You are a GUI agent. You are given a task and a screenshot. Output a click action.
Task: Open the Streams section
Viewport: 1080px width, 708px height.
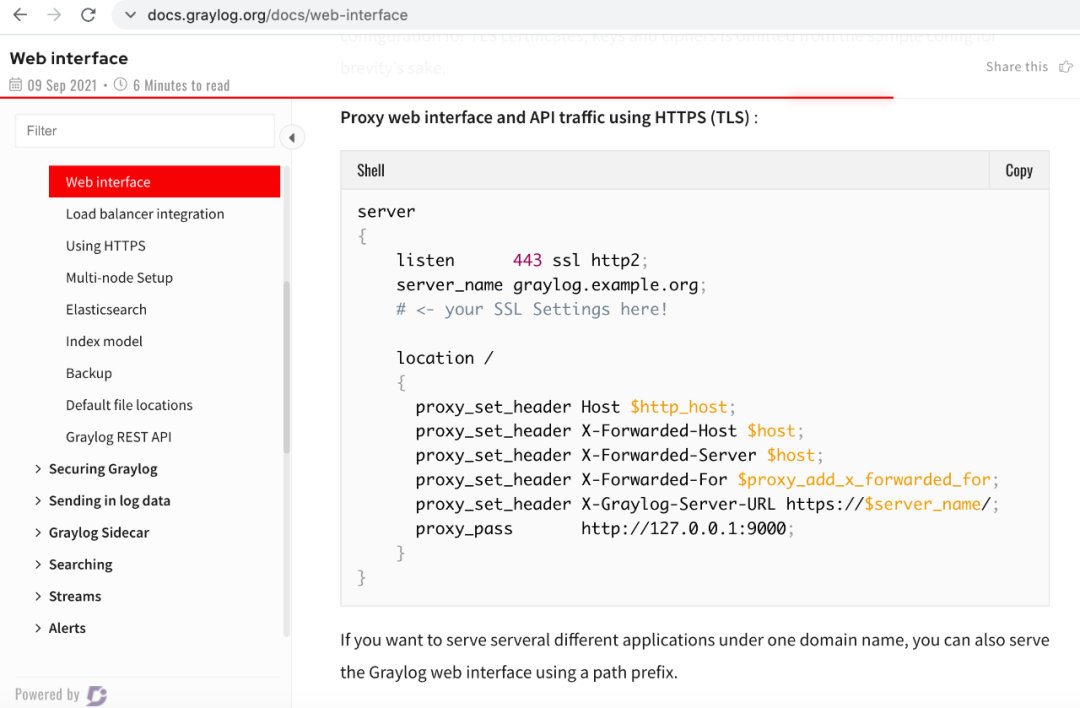pyautogui.click(x=75, y=596)
